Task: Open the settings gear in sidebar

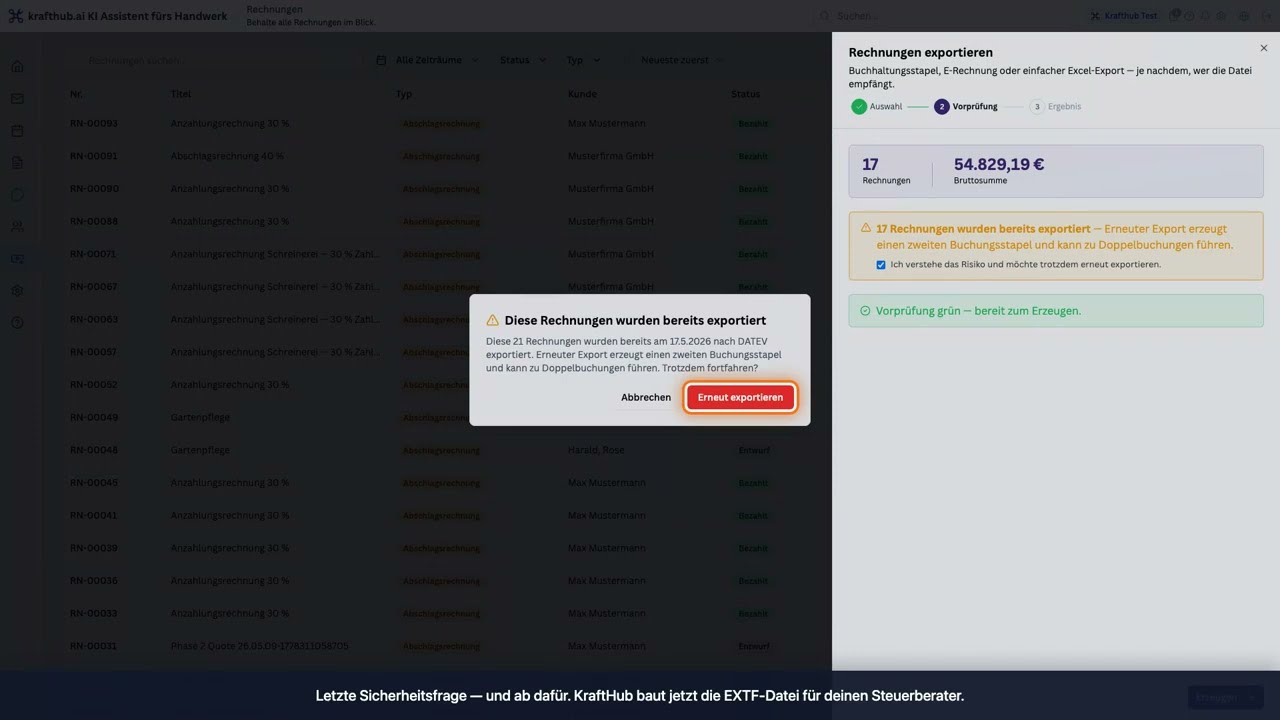Action: point(17,291)
